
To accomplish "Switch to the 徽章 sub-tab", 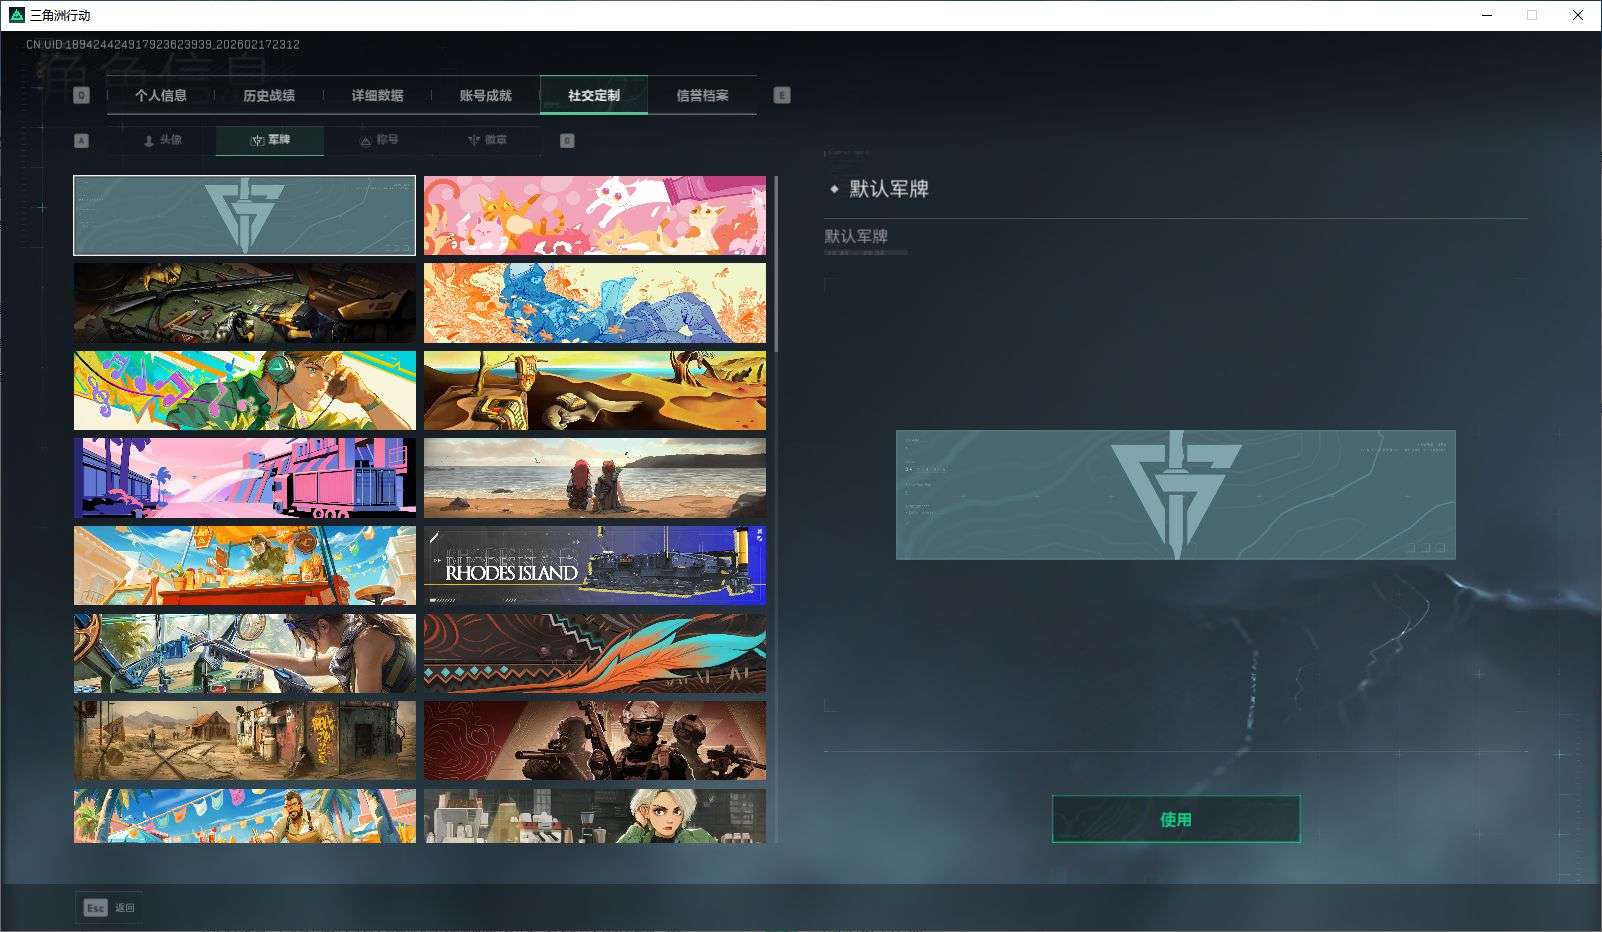I will pos(487,141).
